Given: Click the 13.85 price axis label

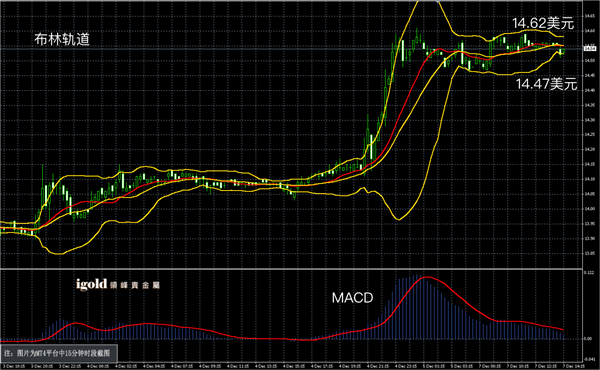Looking at the screenshot, I should (590, 253).
